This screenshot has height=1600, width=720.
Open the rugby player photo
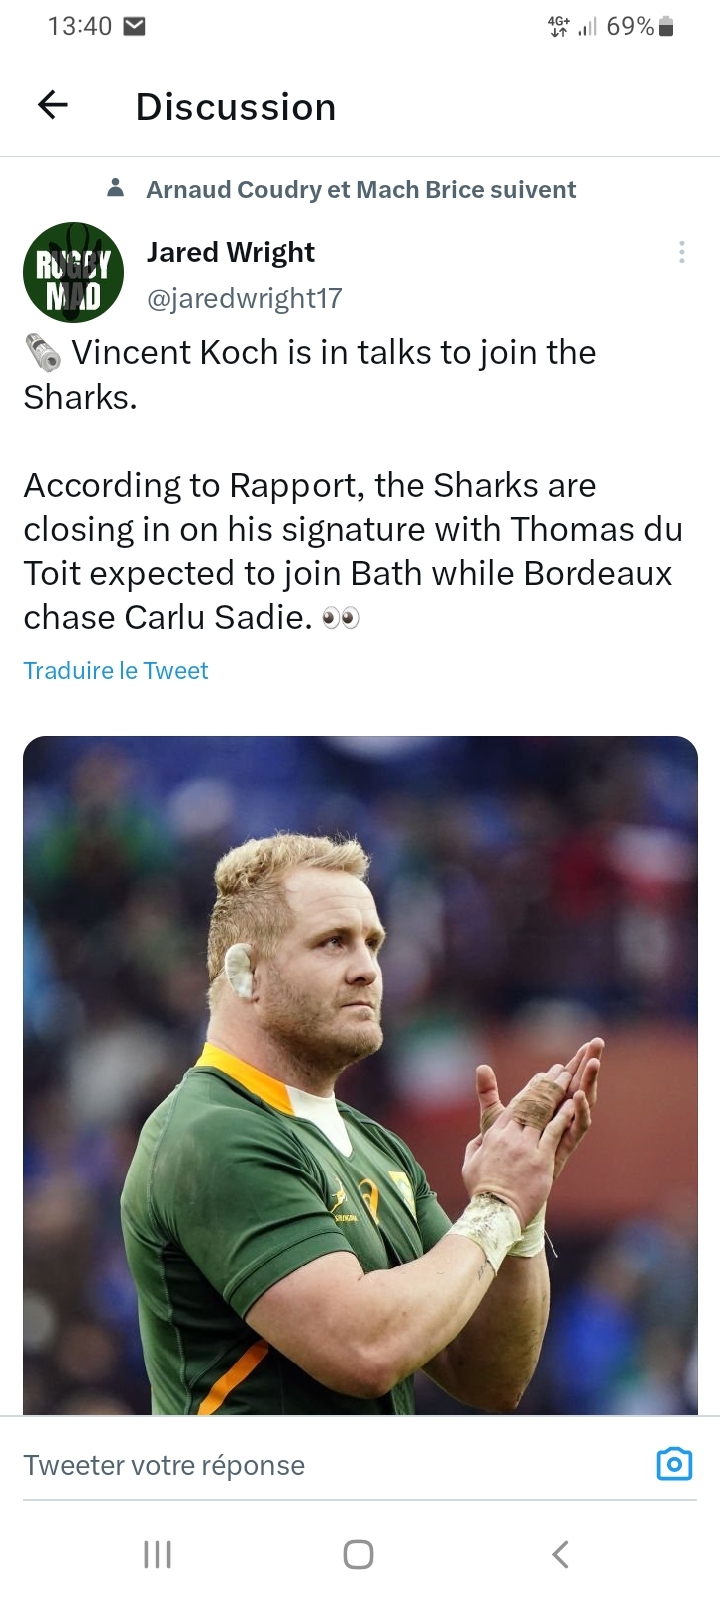[360, 1075]
